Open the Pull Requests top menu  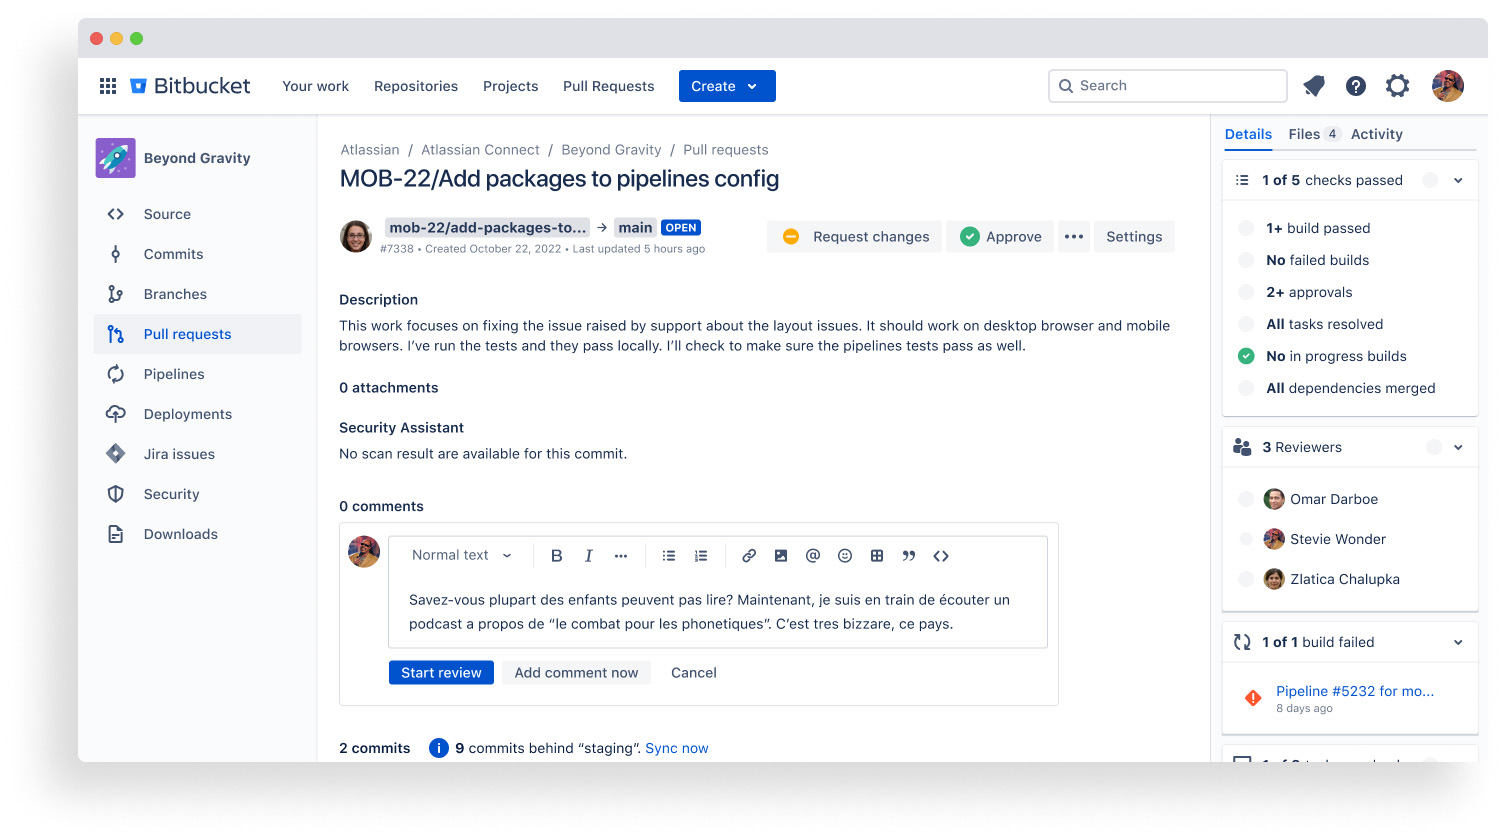tap(609, 86)
